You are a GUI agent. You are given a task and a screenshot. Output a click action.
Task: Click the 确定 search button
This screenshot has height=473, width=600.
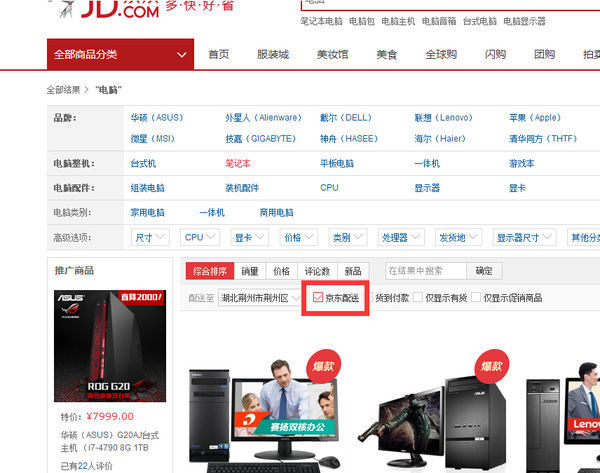pos(484,271)
